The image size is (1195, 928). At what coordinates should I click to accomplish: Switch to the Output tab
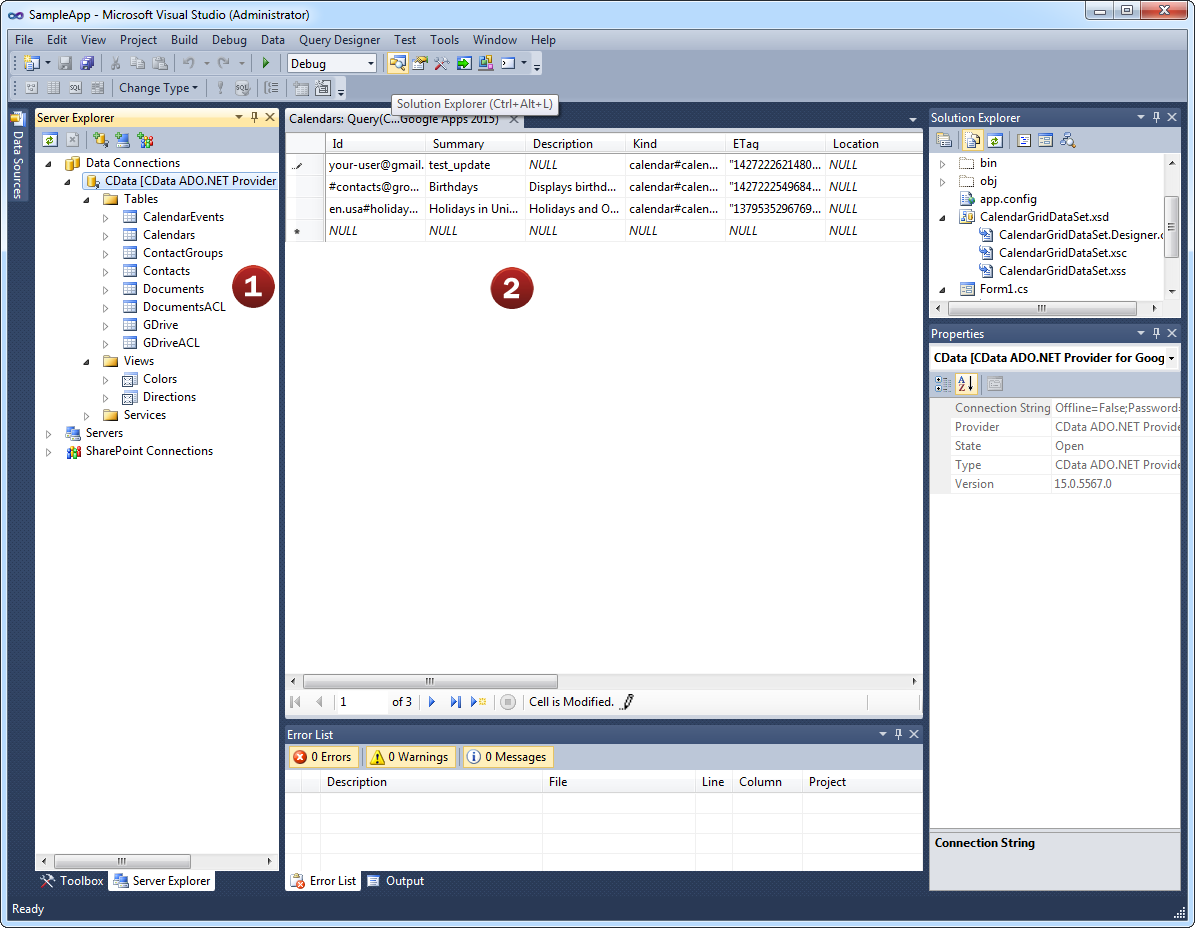tap(396, 881)
